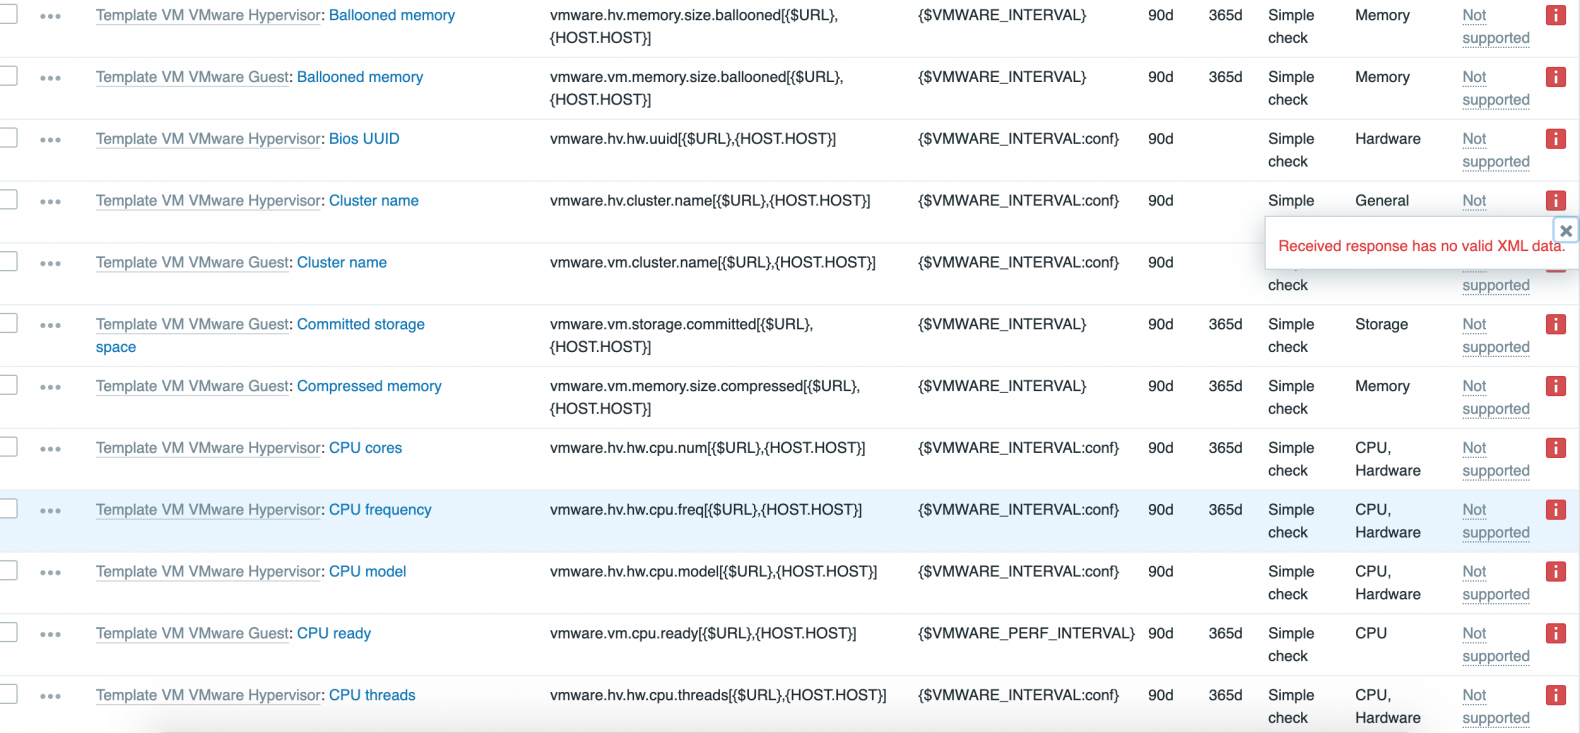Viewport: 1580px width, 733px height.
Task: Show the error info icon for CPU cores
Action: (x=1556, y=448)
